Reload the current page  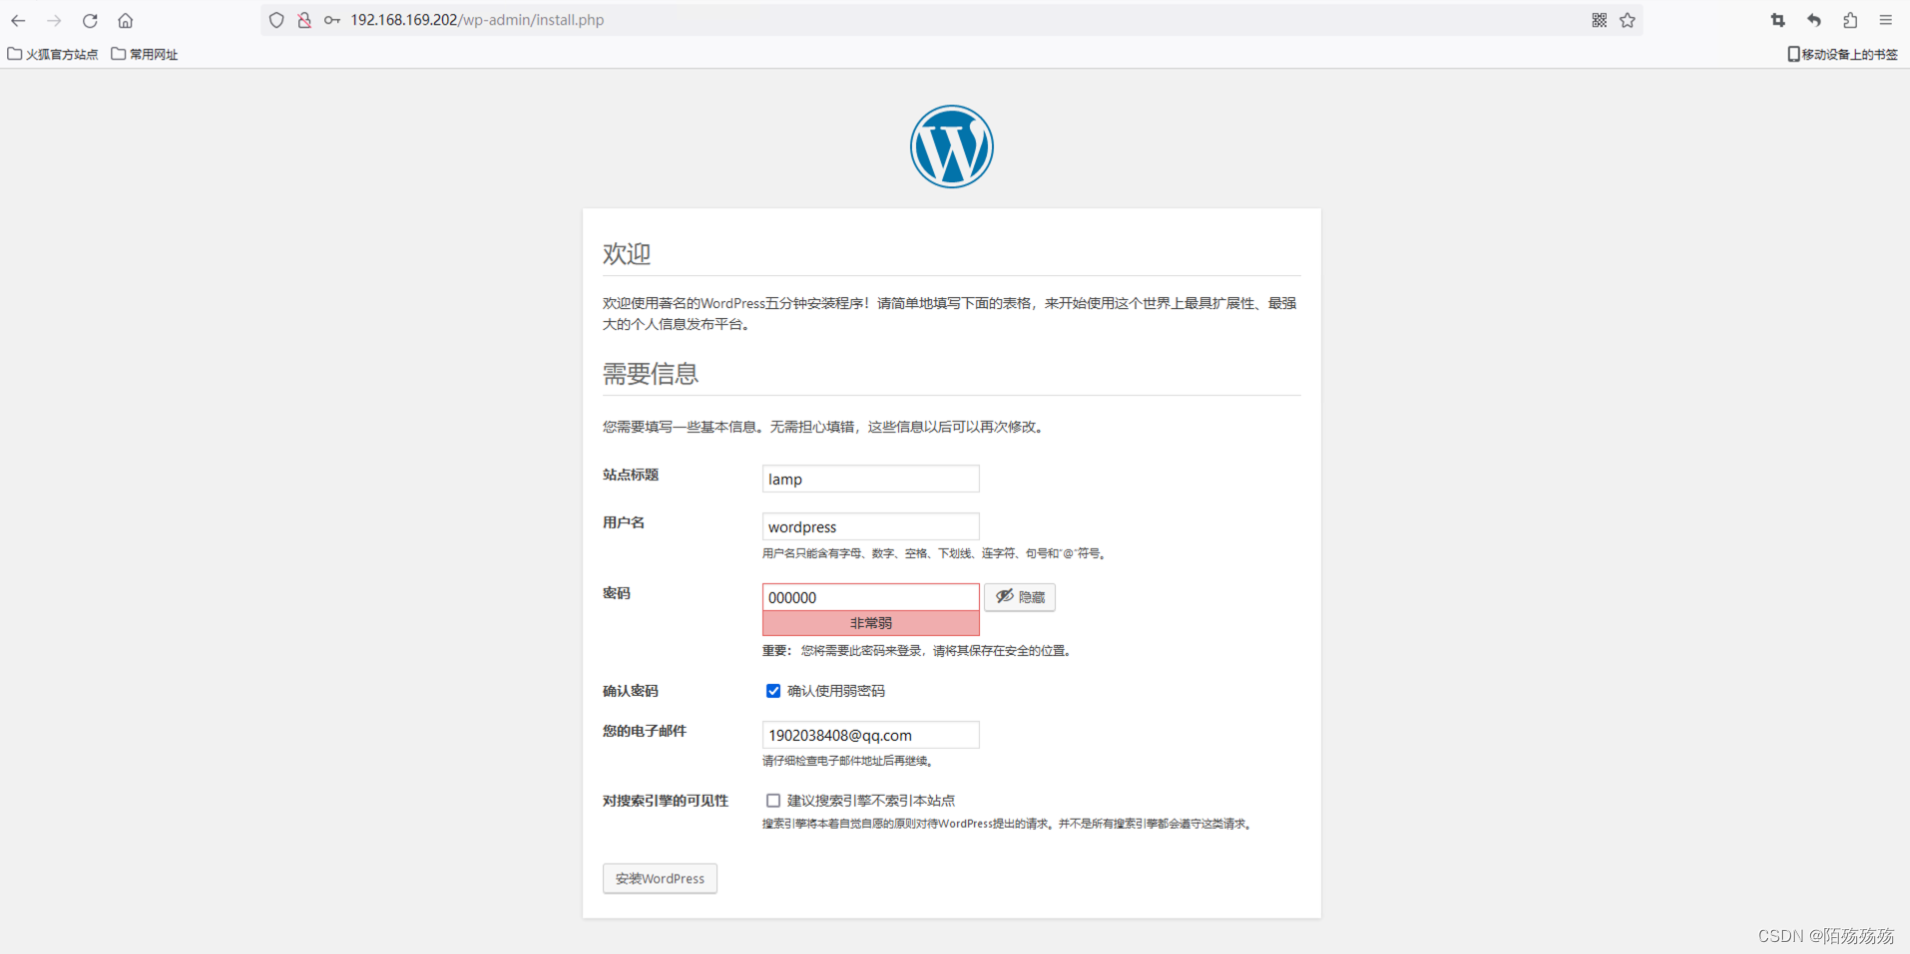[x=90, y=20]
